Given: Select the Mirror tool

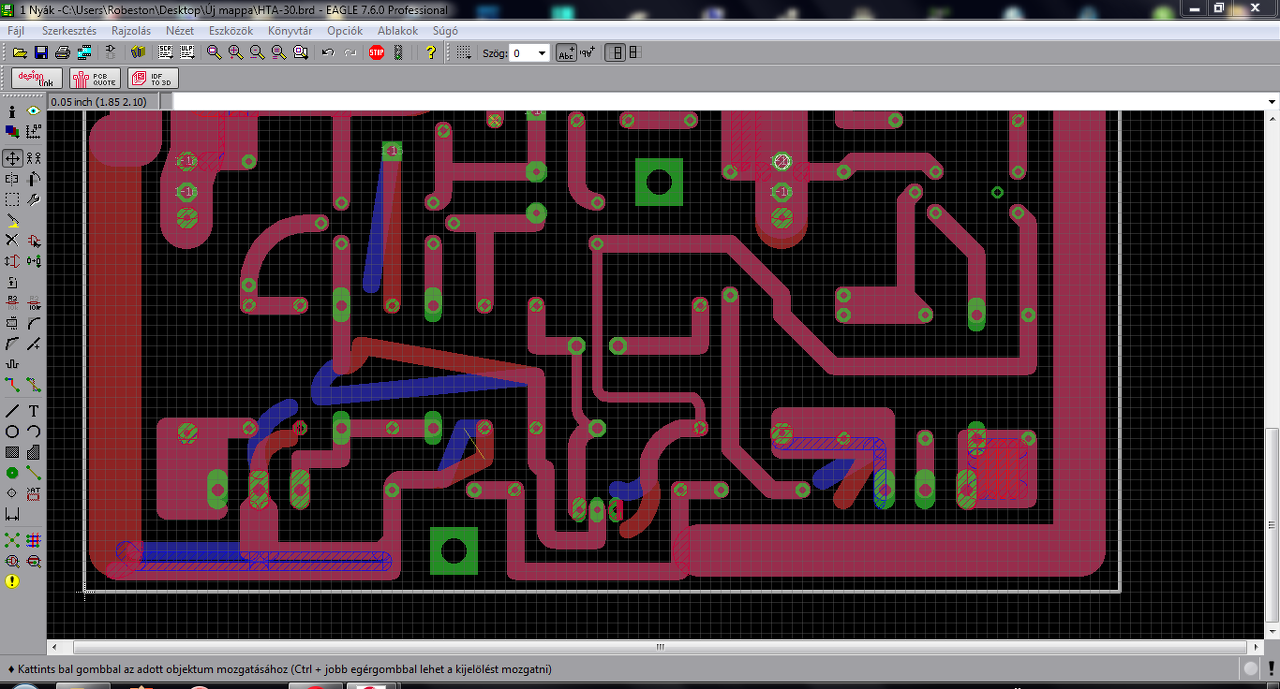Looking at the screenshot, I should coord(12,179).
